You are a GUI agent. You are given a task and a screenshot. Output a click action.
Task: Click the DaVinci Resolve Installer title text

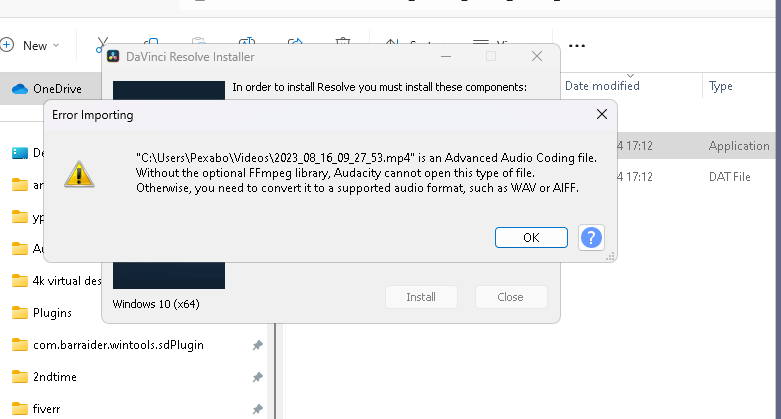[190, 57]
